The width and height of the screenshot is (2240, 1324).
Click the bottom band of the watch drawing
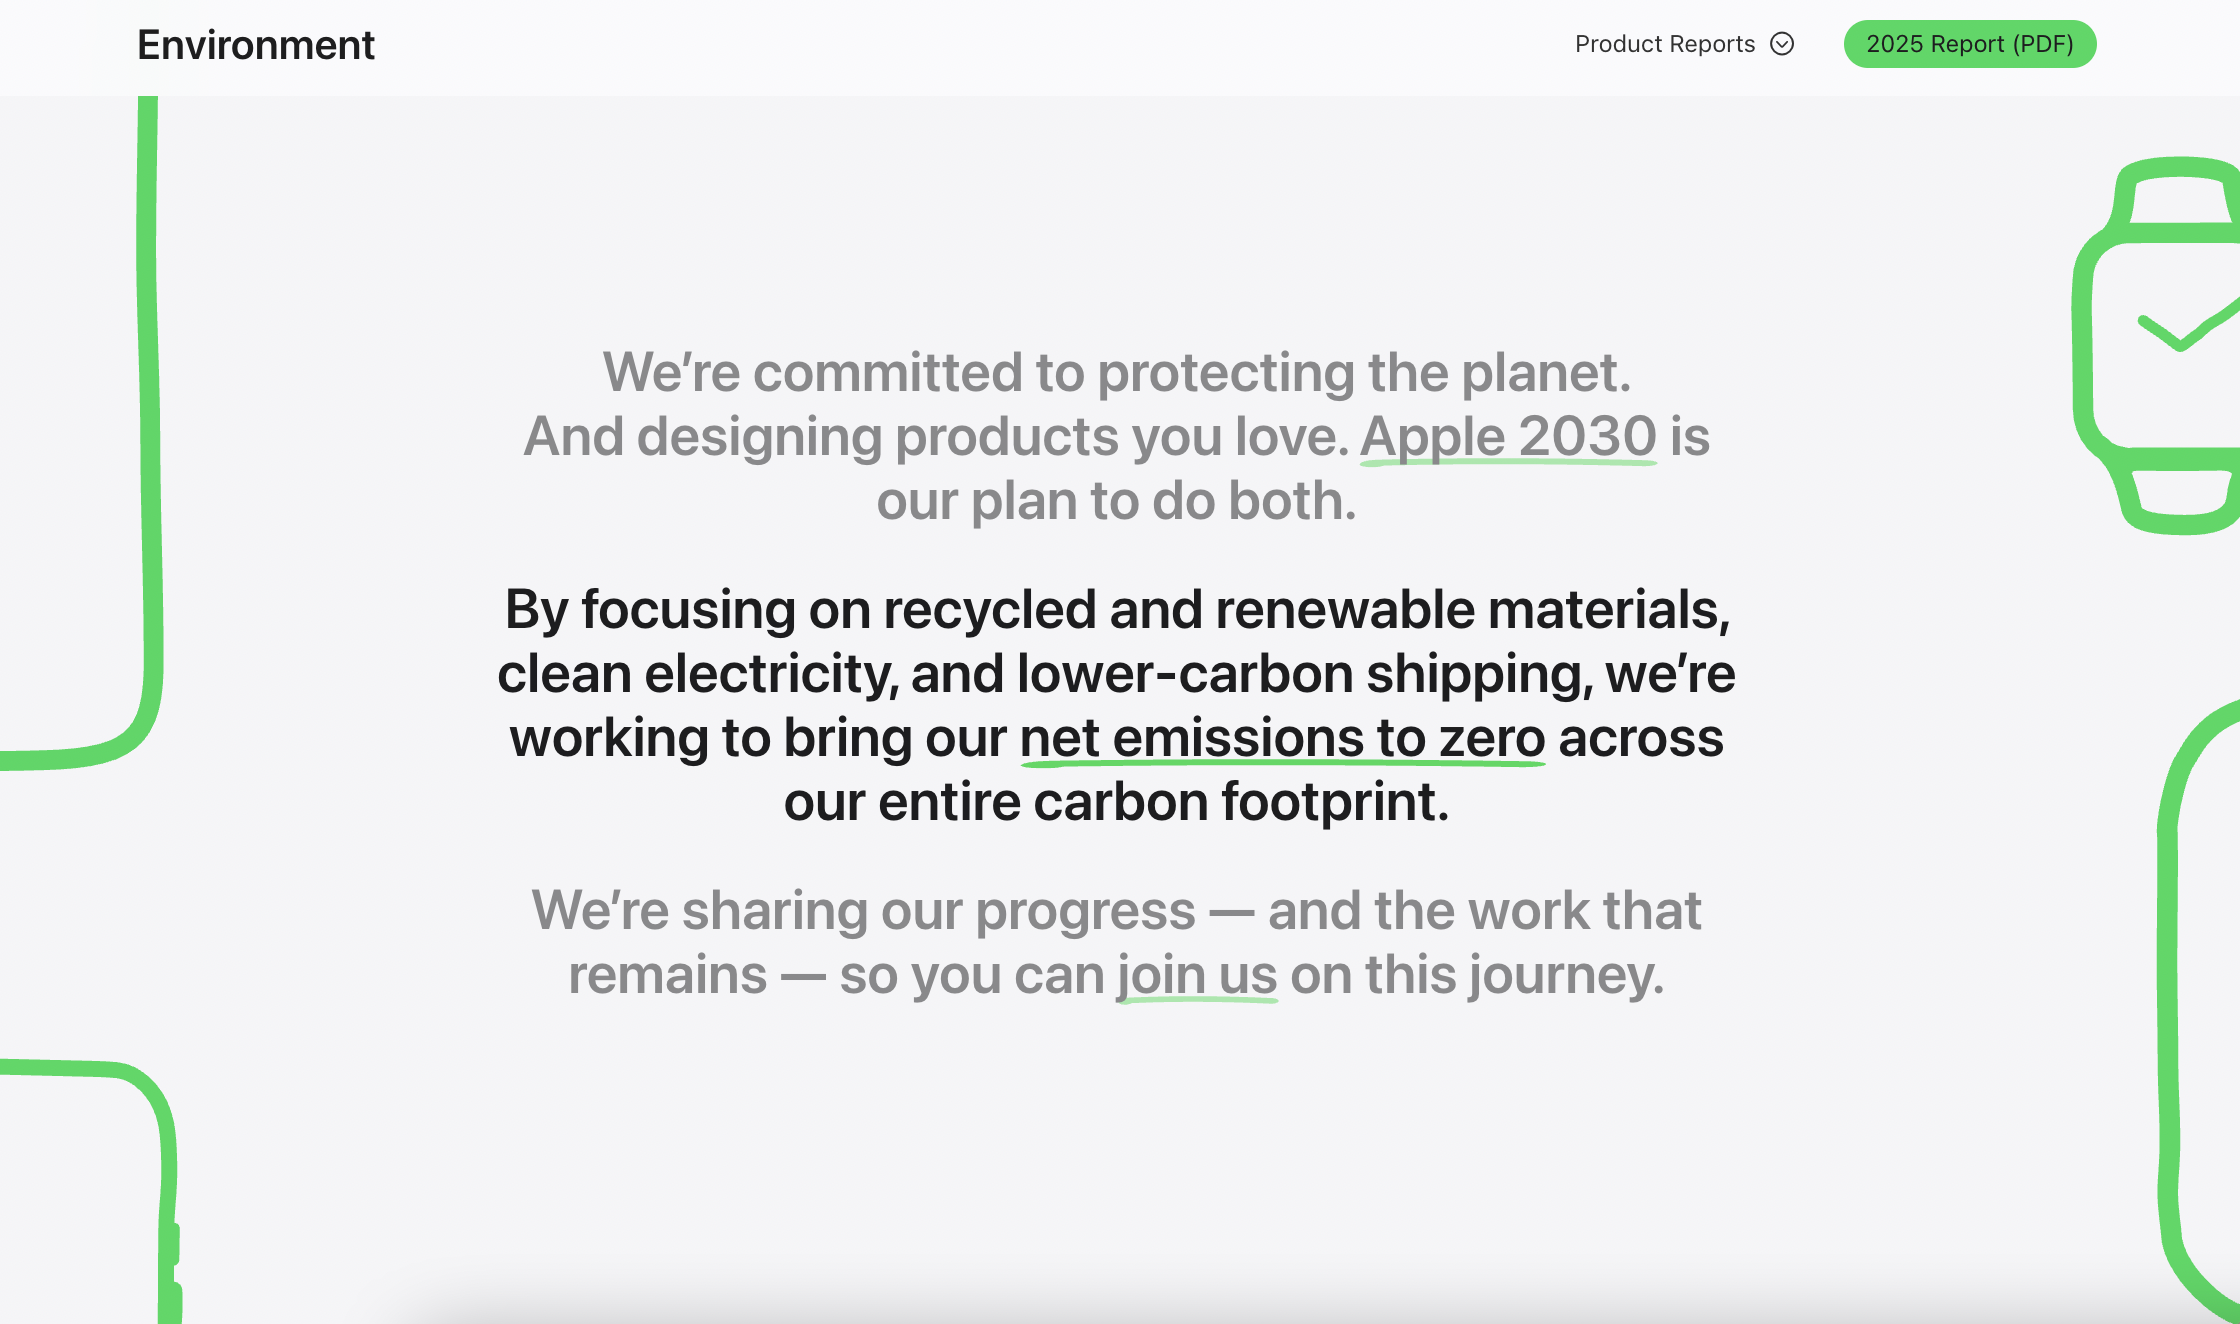[x=2180, y=500]
